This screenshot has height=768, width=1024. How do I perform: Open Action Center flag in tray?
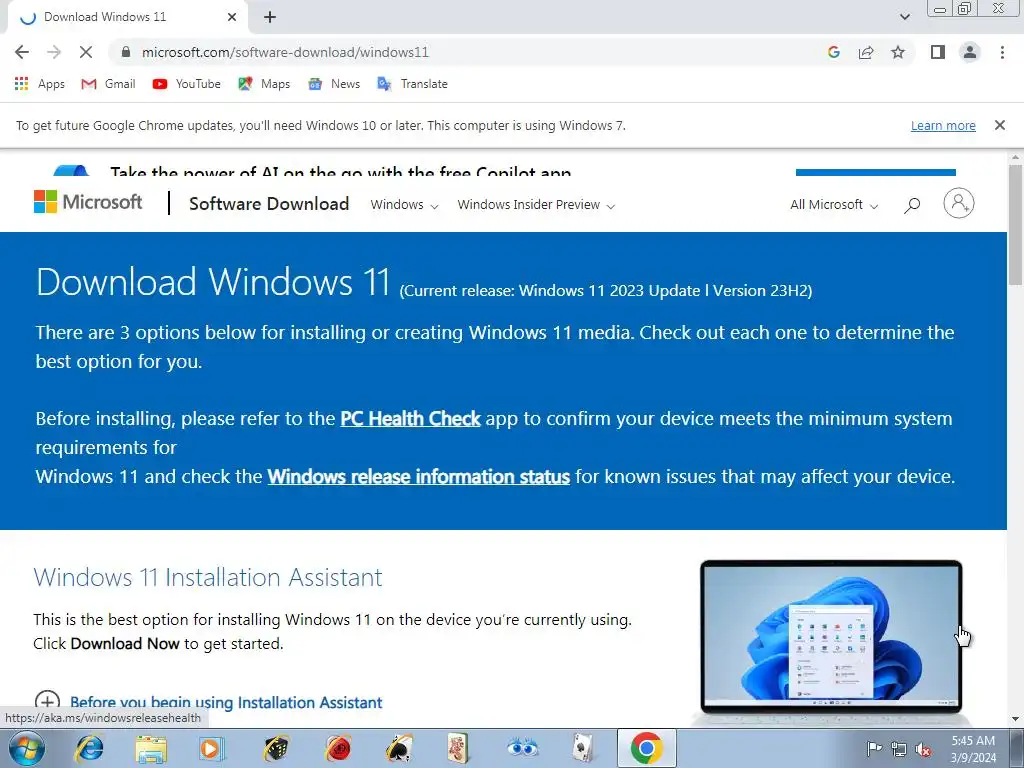click(874, 749)
